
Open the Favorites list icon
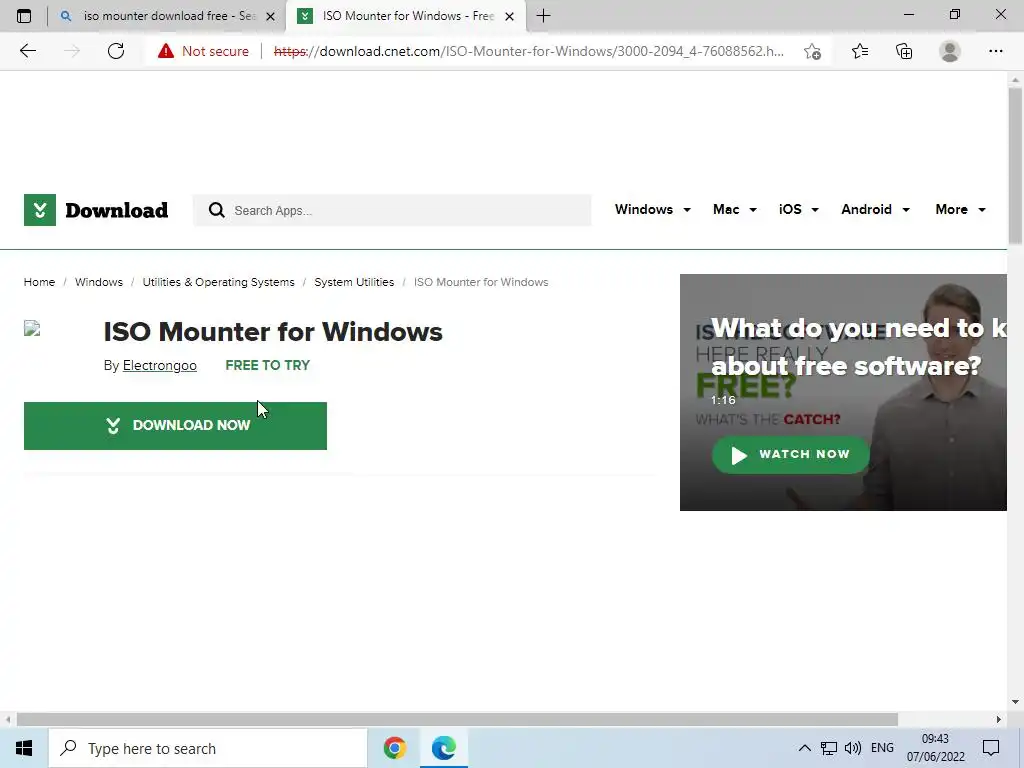pos(859,51)
